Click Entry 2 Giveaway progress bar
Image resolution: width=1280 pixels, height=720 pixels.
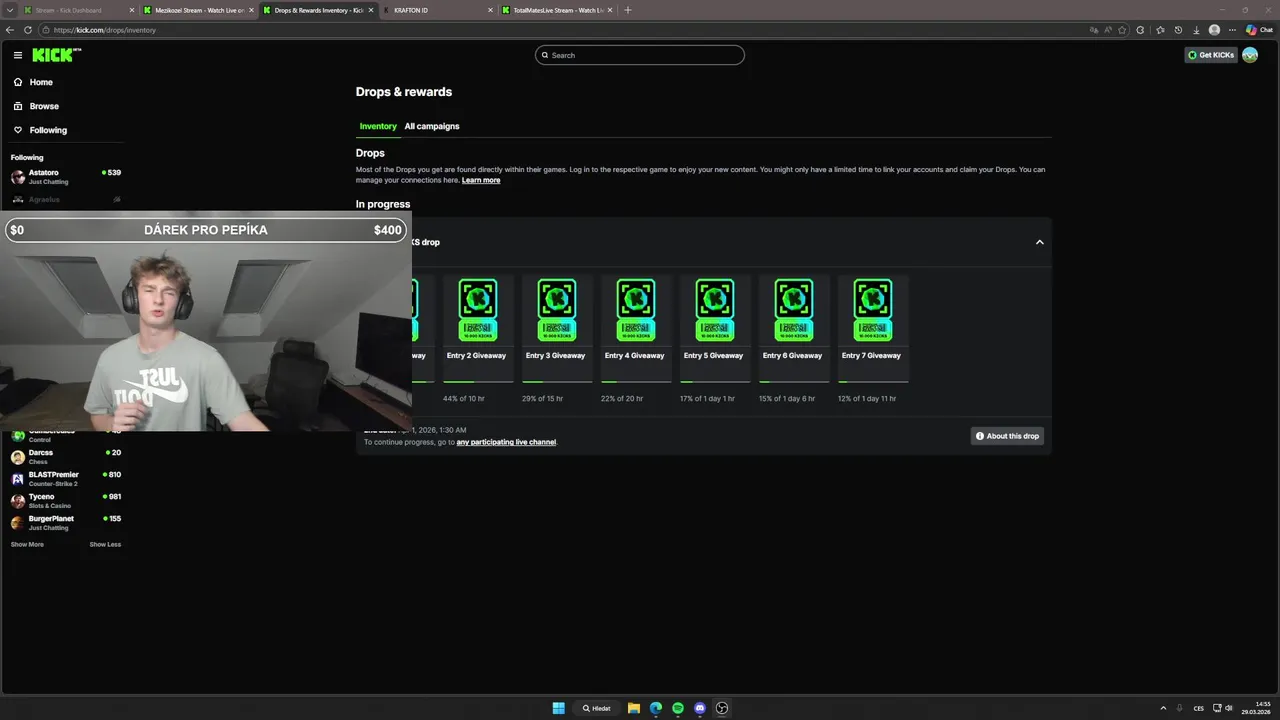point(478,381)
